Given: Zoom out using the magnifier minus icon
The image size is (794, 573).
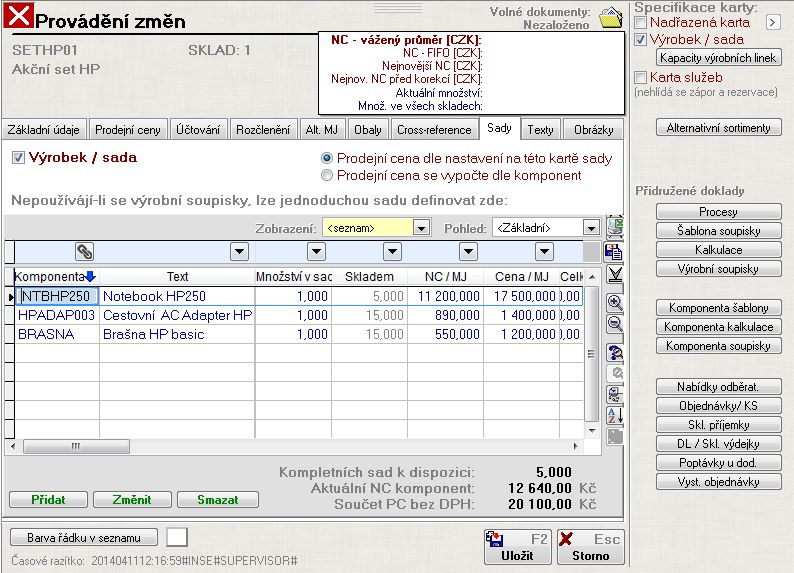Looking at the screenshot, I should 615,323.
